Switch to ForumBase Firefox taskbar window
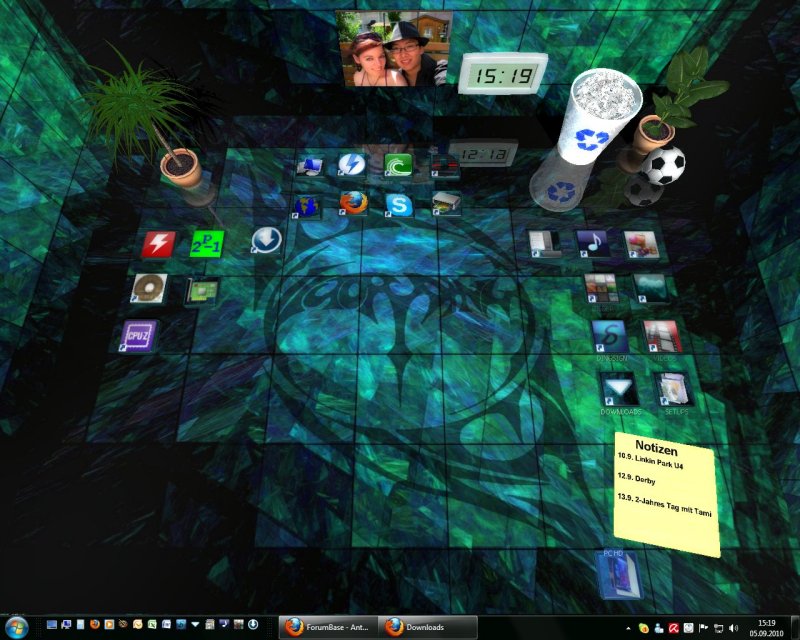Viewport: 800px width, 640px height. click(328, 627)
